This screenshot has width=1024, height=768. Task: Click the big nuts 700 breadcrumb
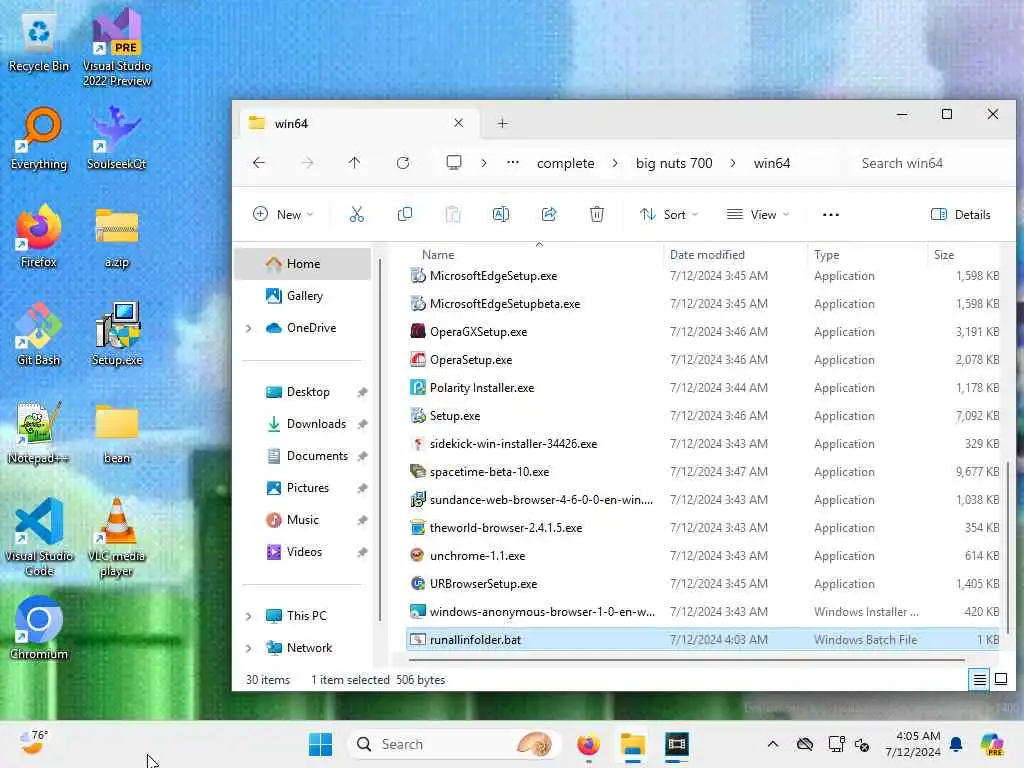pyautogui.click(x=674, y=163)
